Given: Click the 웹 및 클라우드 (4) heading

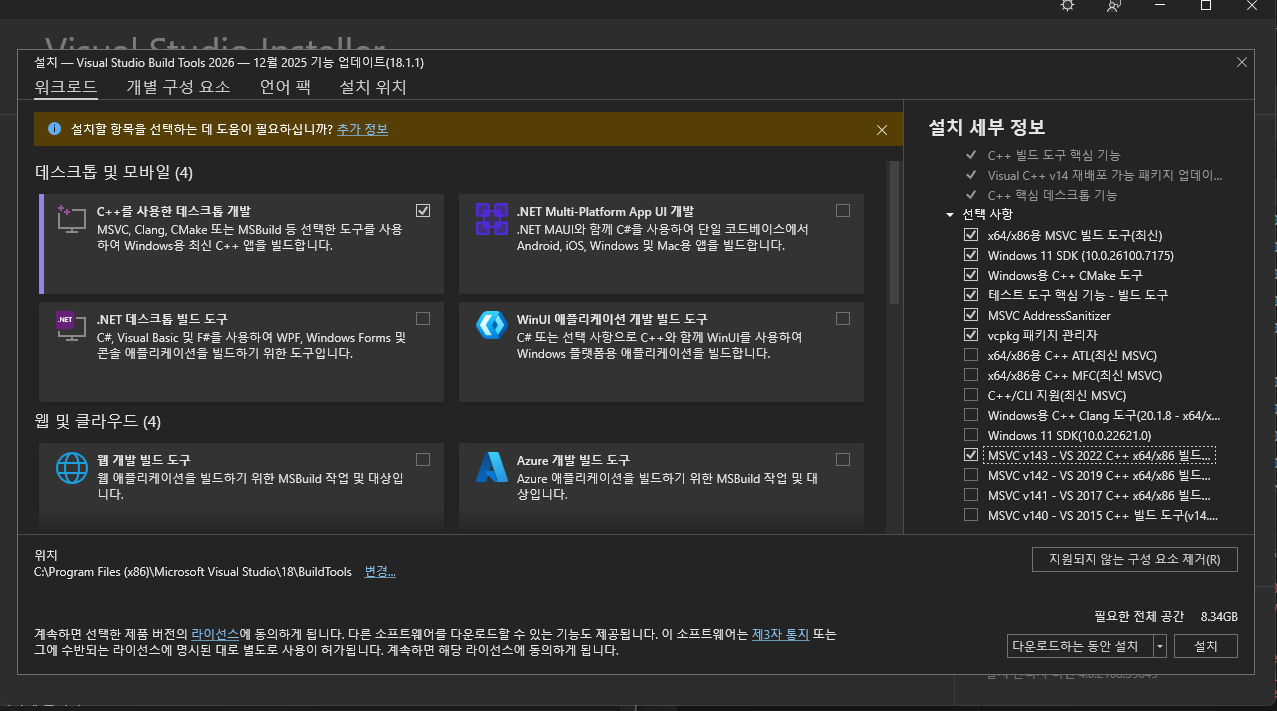Looking at the screenshot, I should pyautogui.click(x=98, y=421).
